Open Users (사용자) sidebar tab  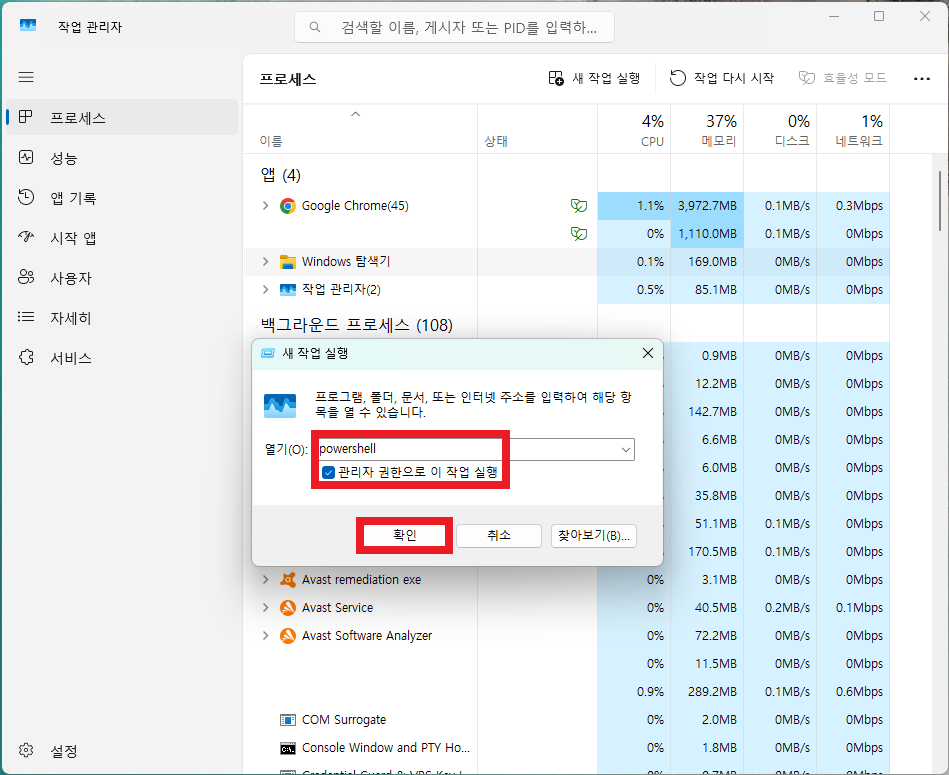coord(122,278)
